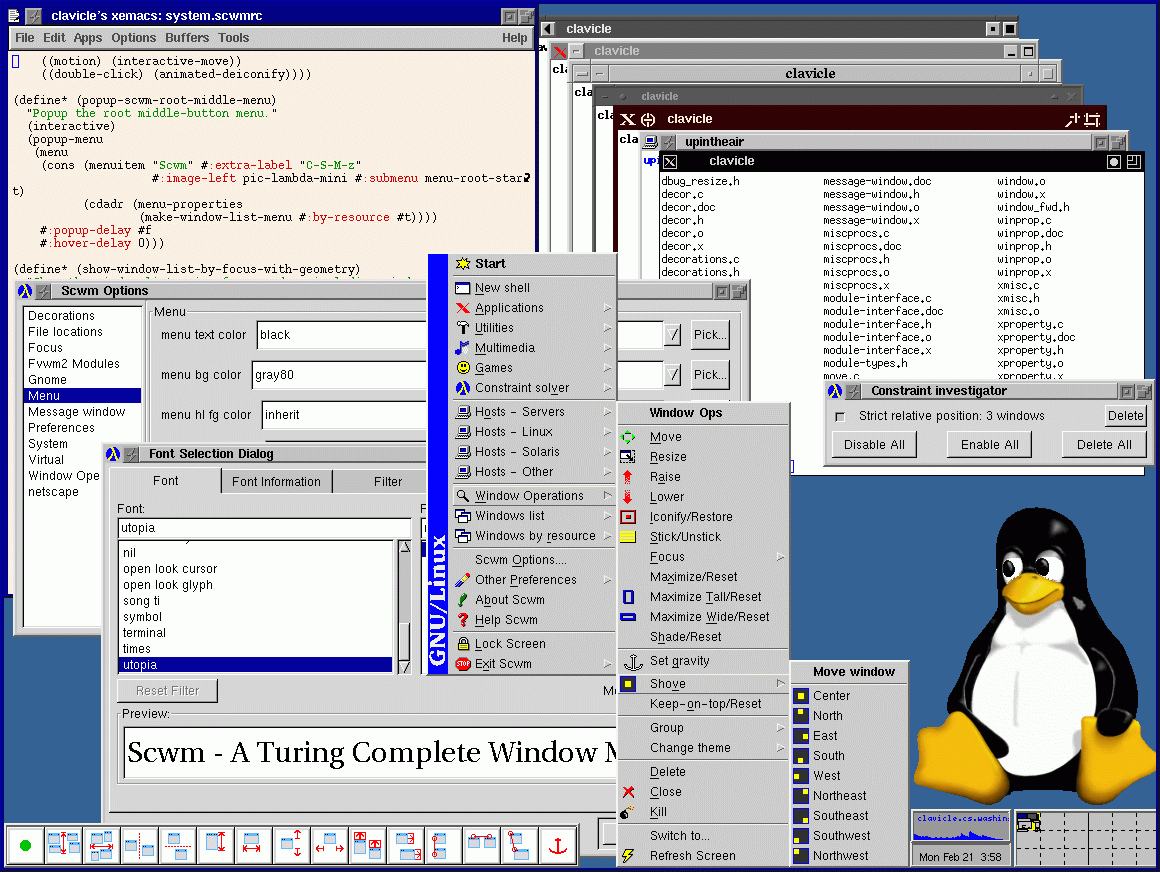1160x872 pixels.
Task: Choose the top-edge alignment constraint icon
Action: pos(368,845)
